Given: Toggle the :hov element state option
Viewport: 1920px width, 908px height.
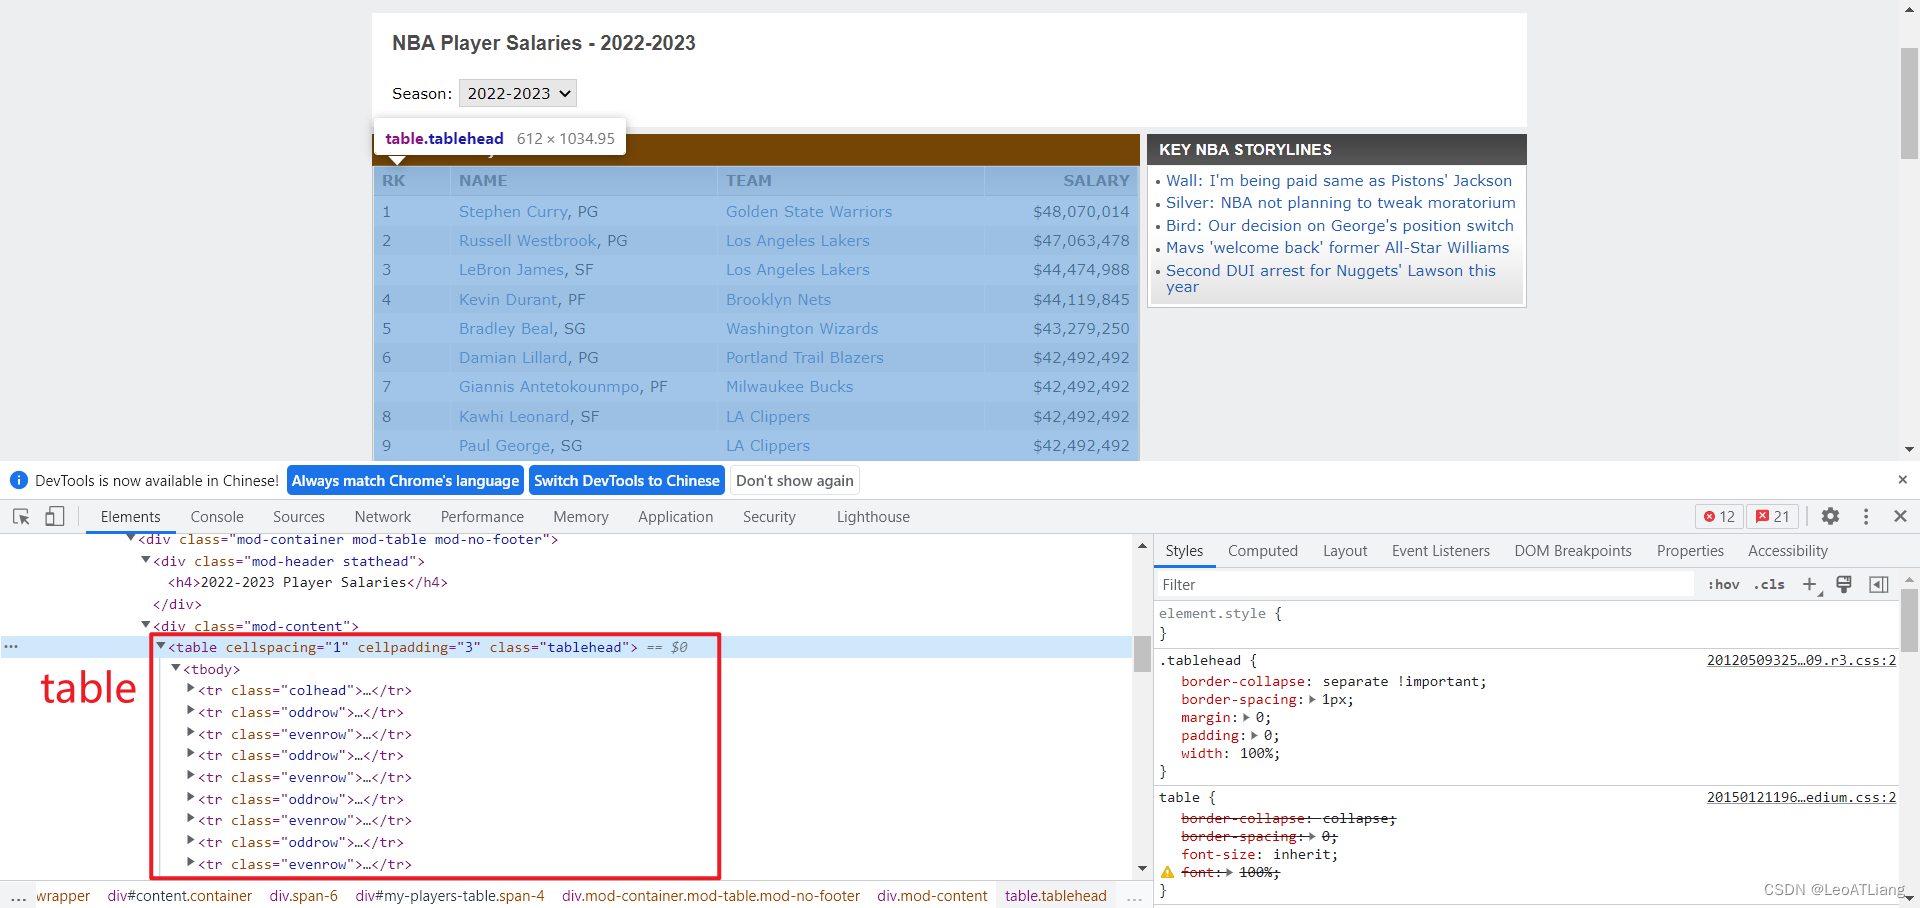Looking at the screenshot, I should pyautogui.click(x=1724, y=584).
